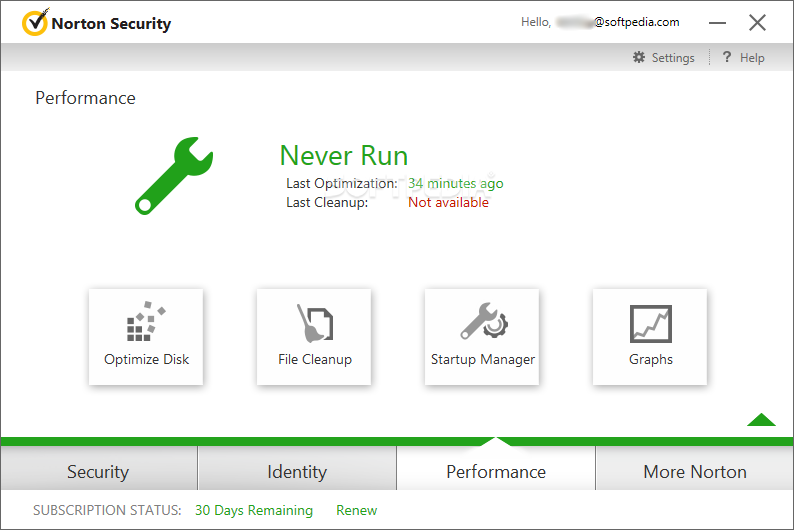The height and width of the screenshot is (530, 794).
Task: Collapse the panel with the green up arrow
Action: (x=761, y=420)
